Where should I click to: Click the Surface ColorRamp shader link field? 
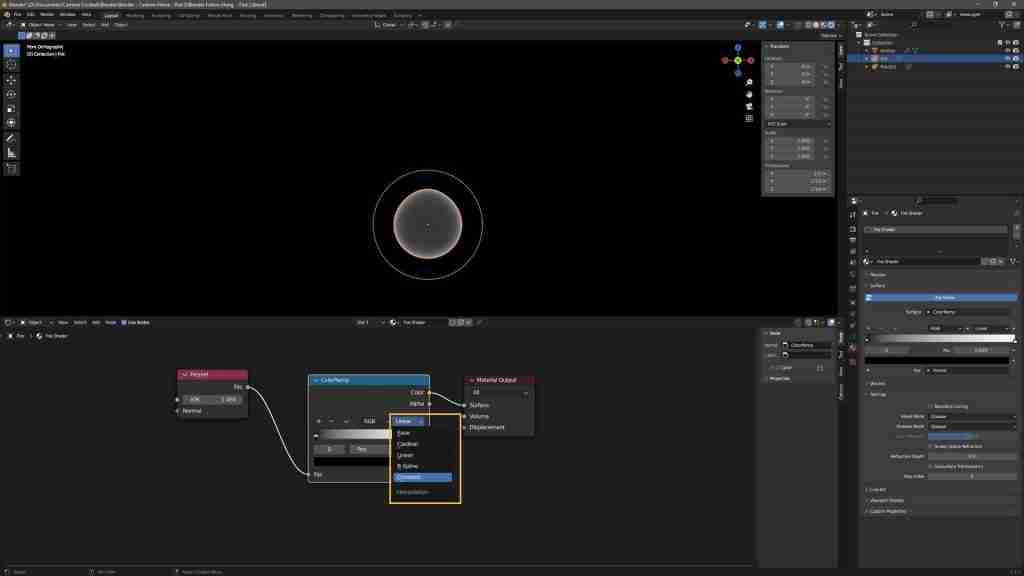point(970,312)
